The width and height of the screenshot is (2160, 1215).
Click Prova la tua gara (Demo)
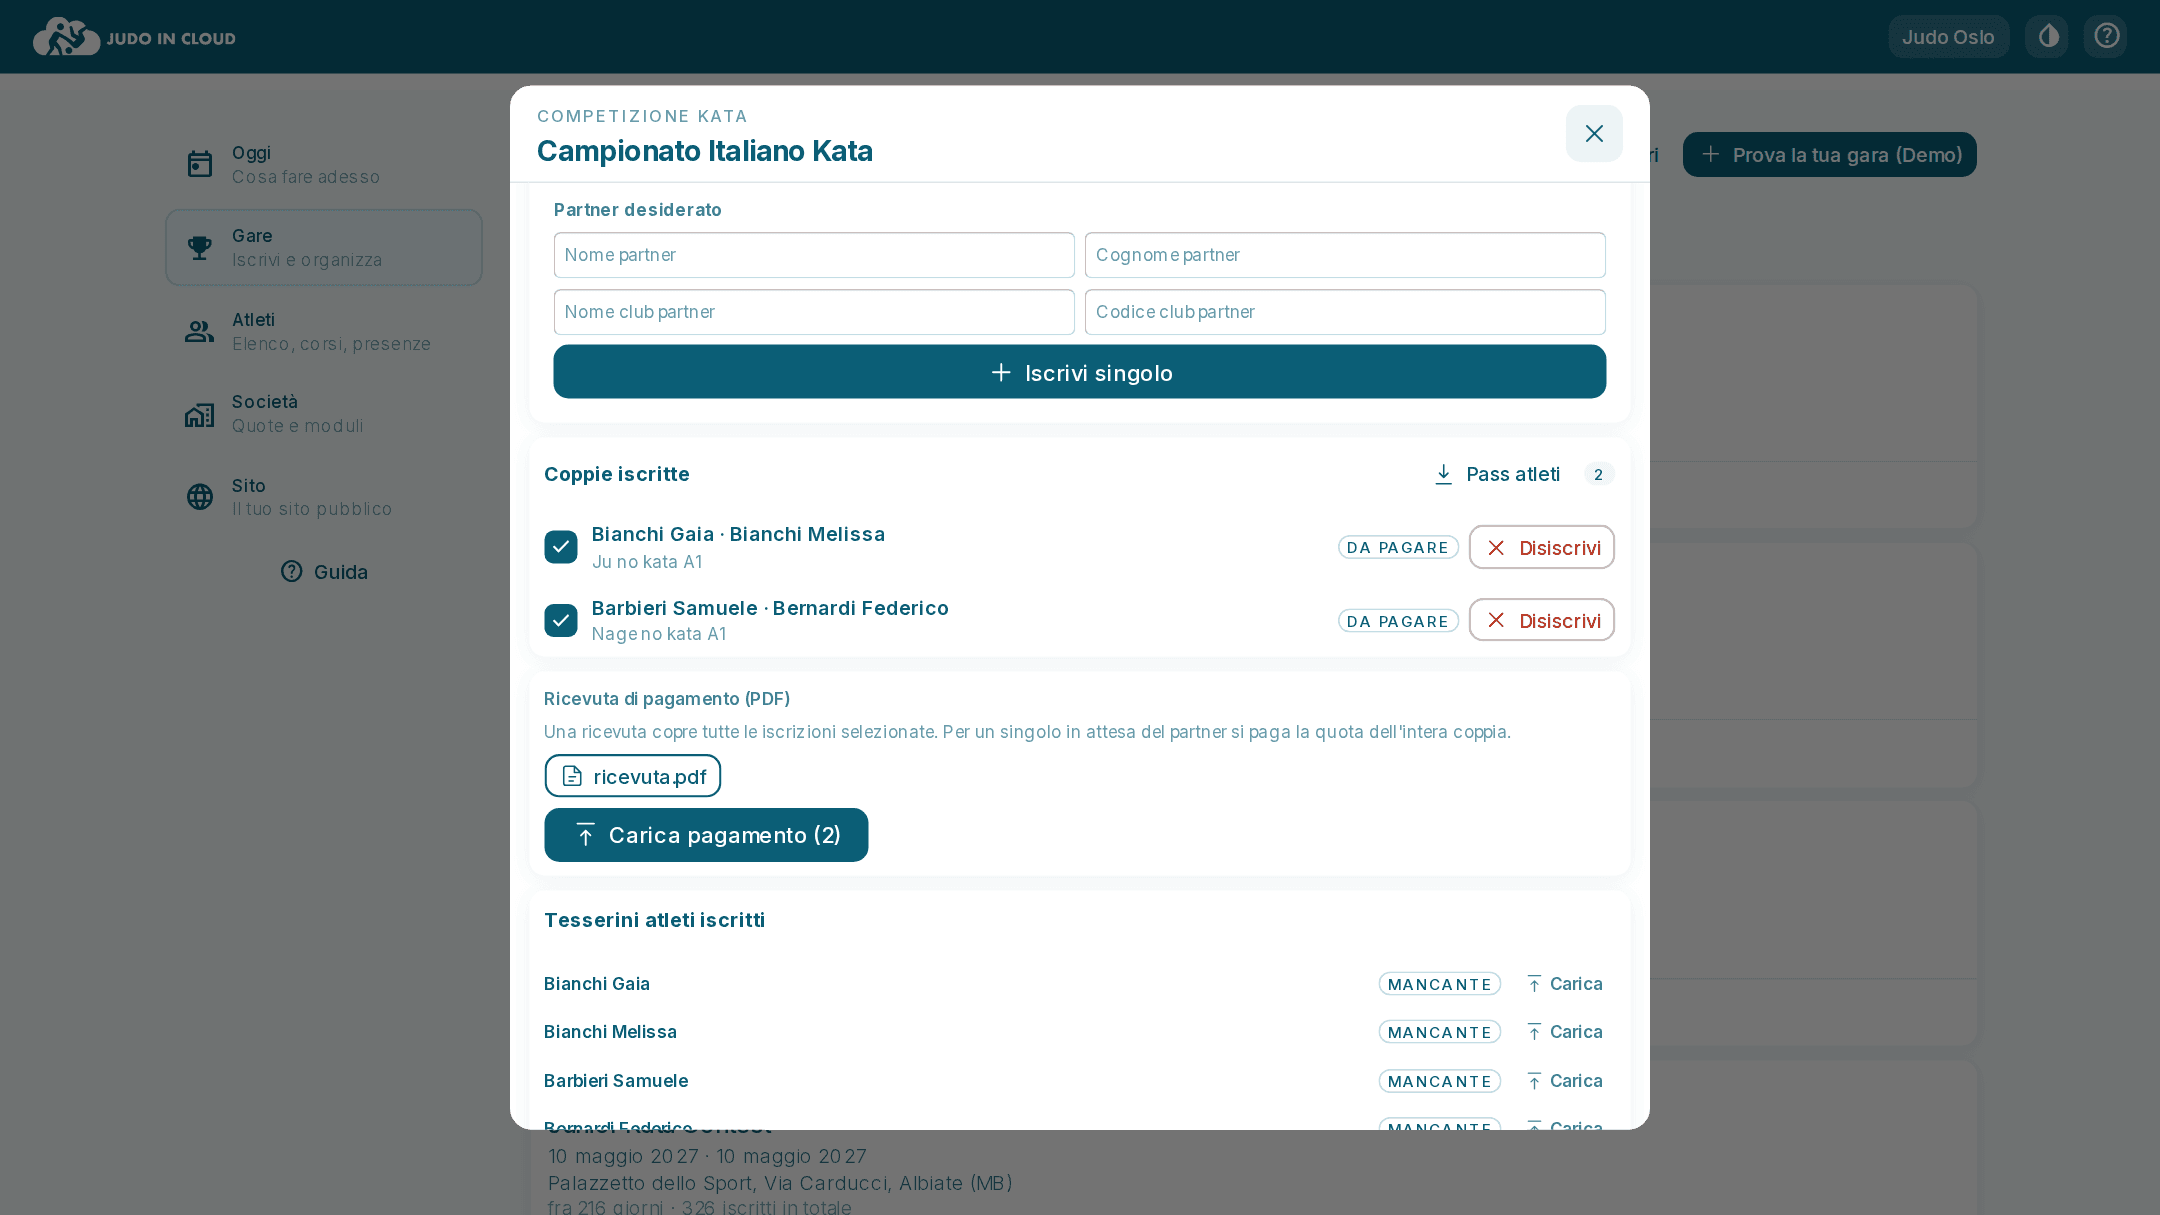click(1829, 155)
